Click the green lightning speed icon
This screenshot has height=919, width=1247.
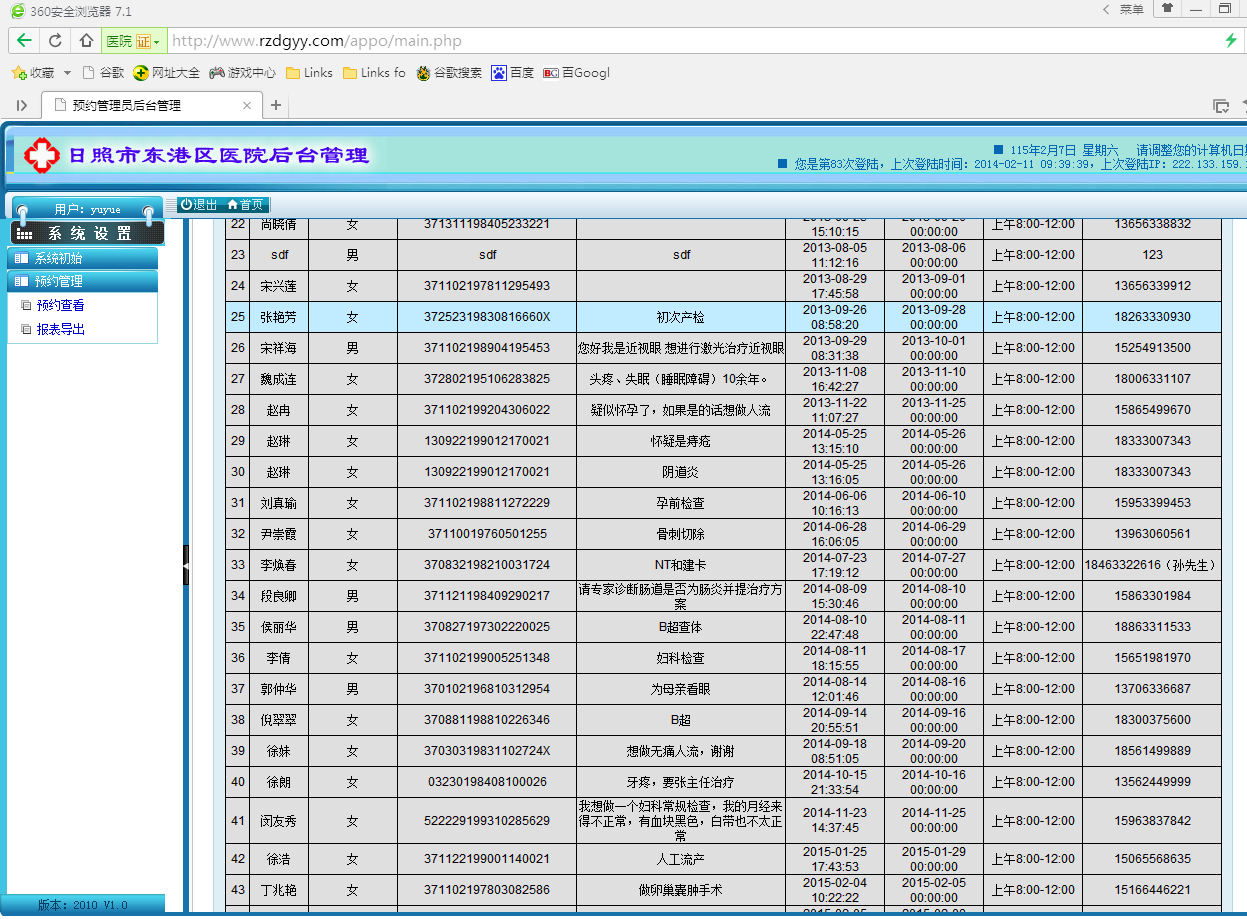pyautogui.click(x=1231, y=41)
